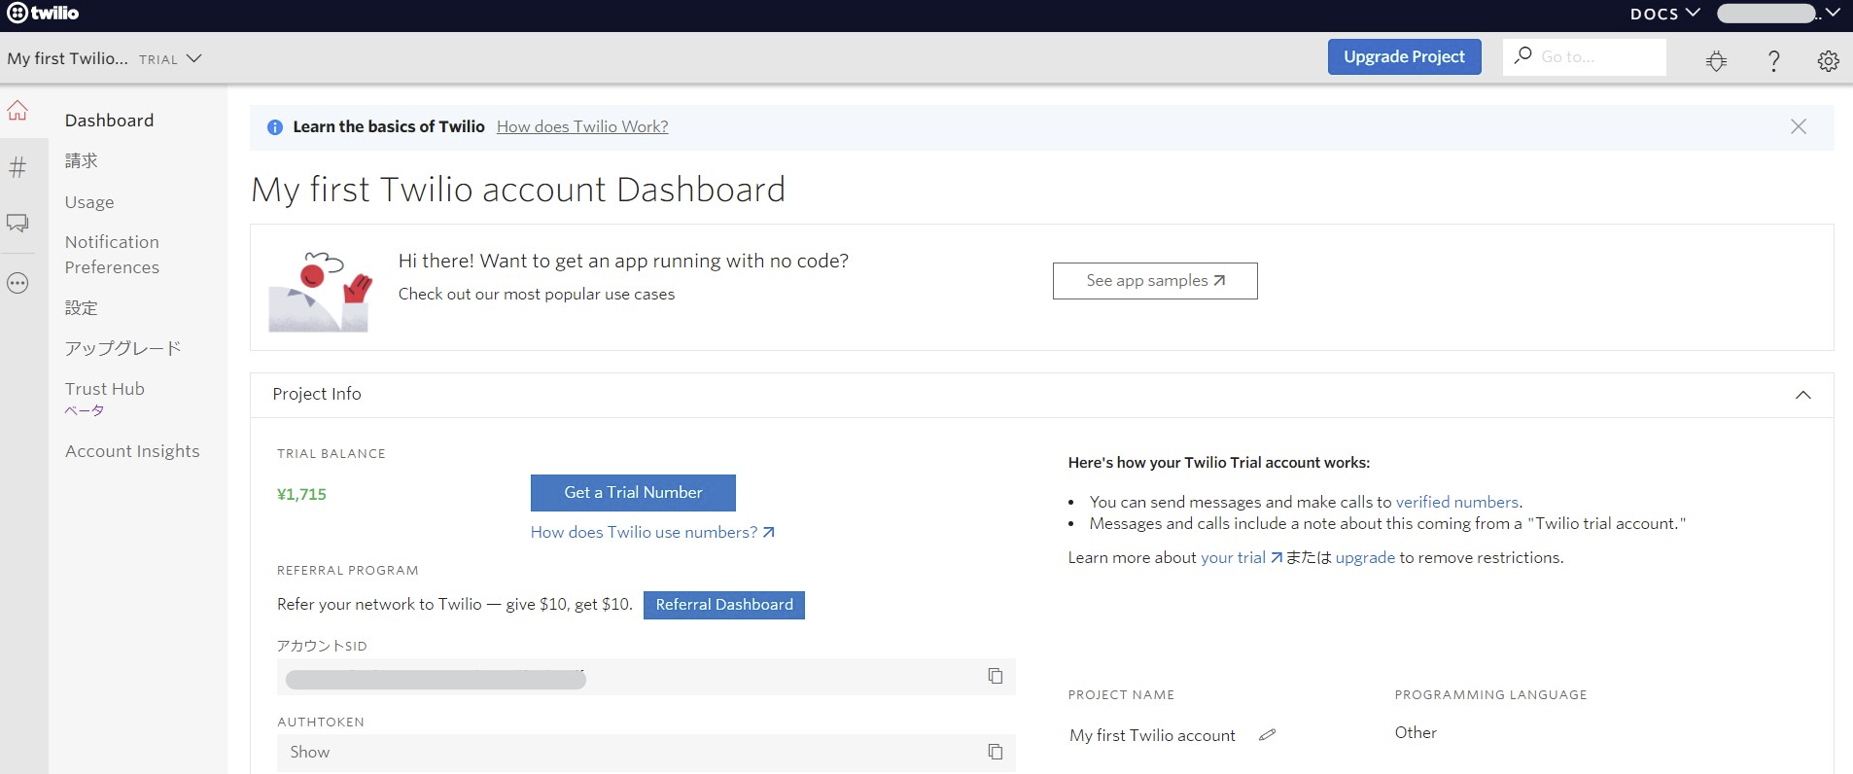Open Notification Preferences sidebar item
Image resolution: width=1853 pixels, height=774 pixels.
[112, 255]
